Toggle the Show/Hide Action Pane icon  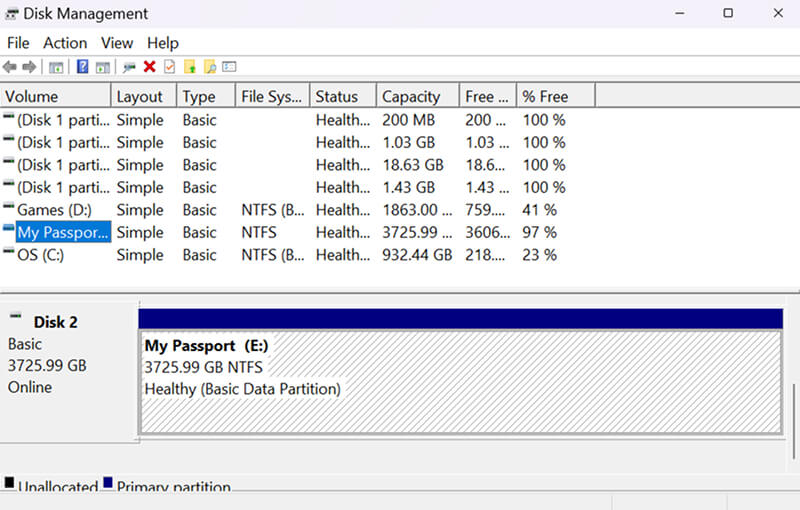(x=103, y=67)
